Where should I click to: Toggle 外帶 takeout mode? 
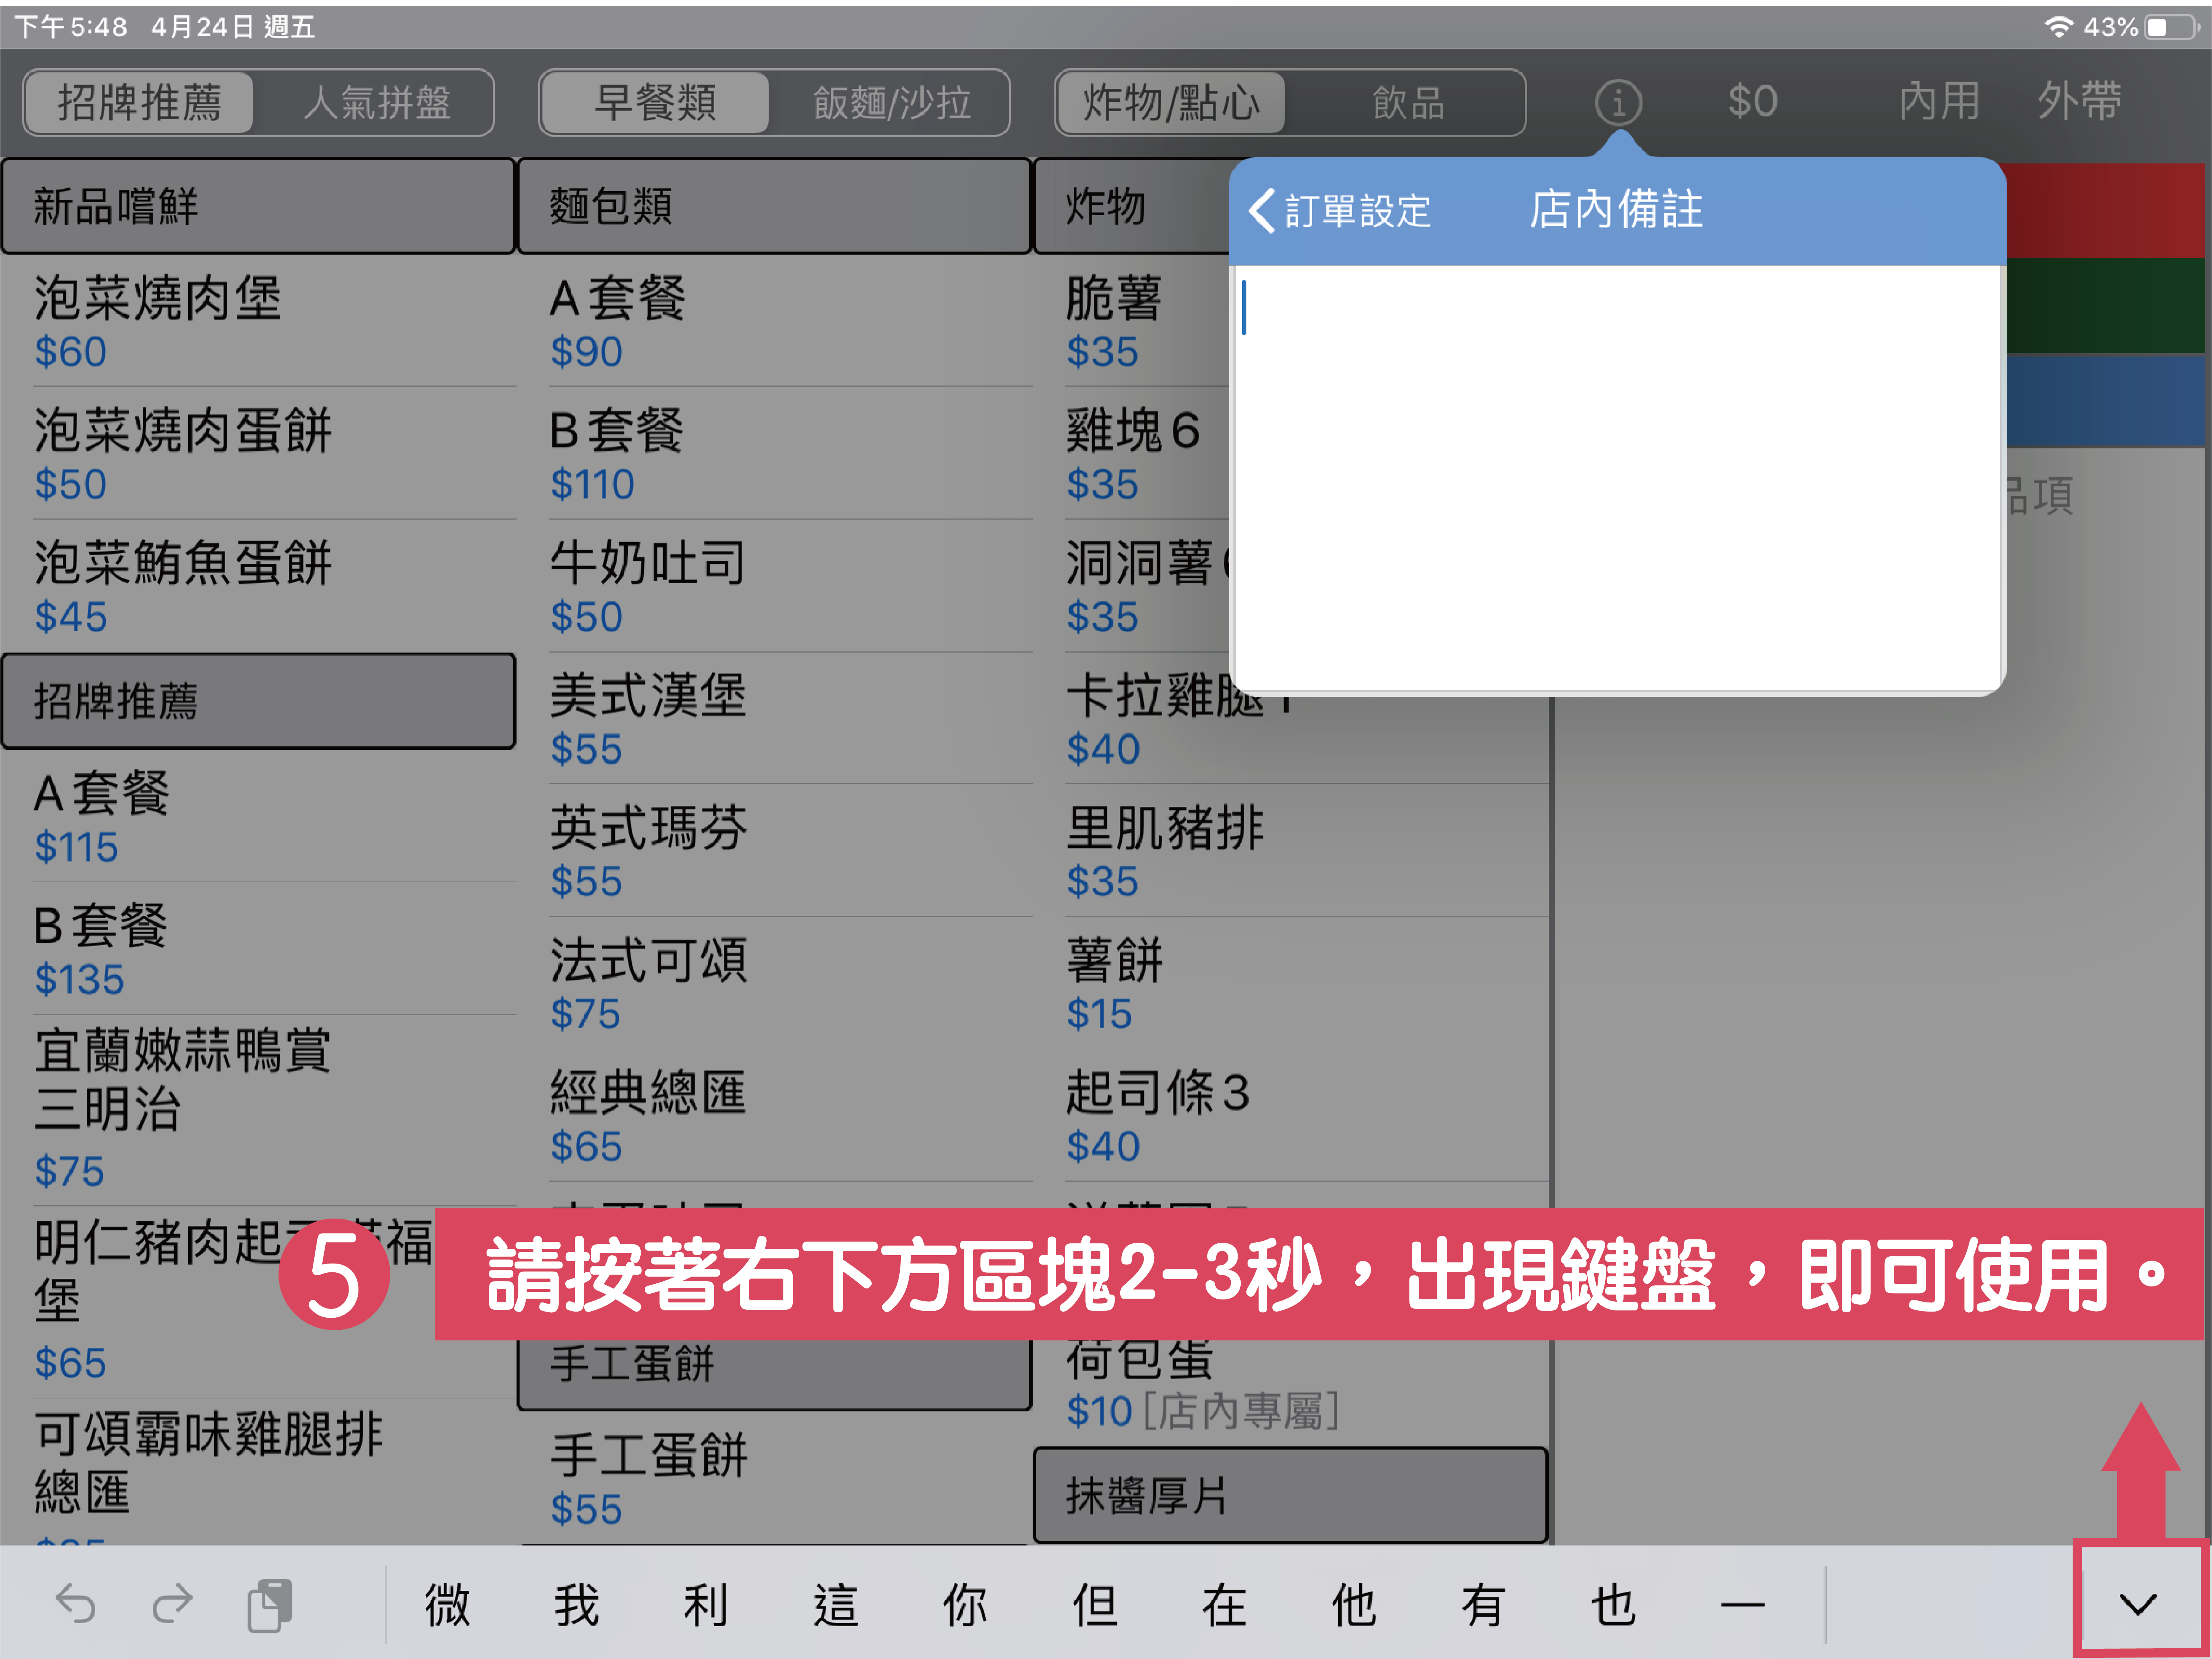tap(2079, 100)
